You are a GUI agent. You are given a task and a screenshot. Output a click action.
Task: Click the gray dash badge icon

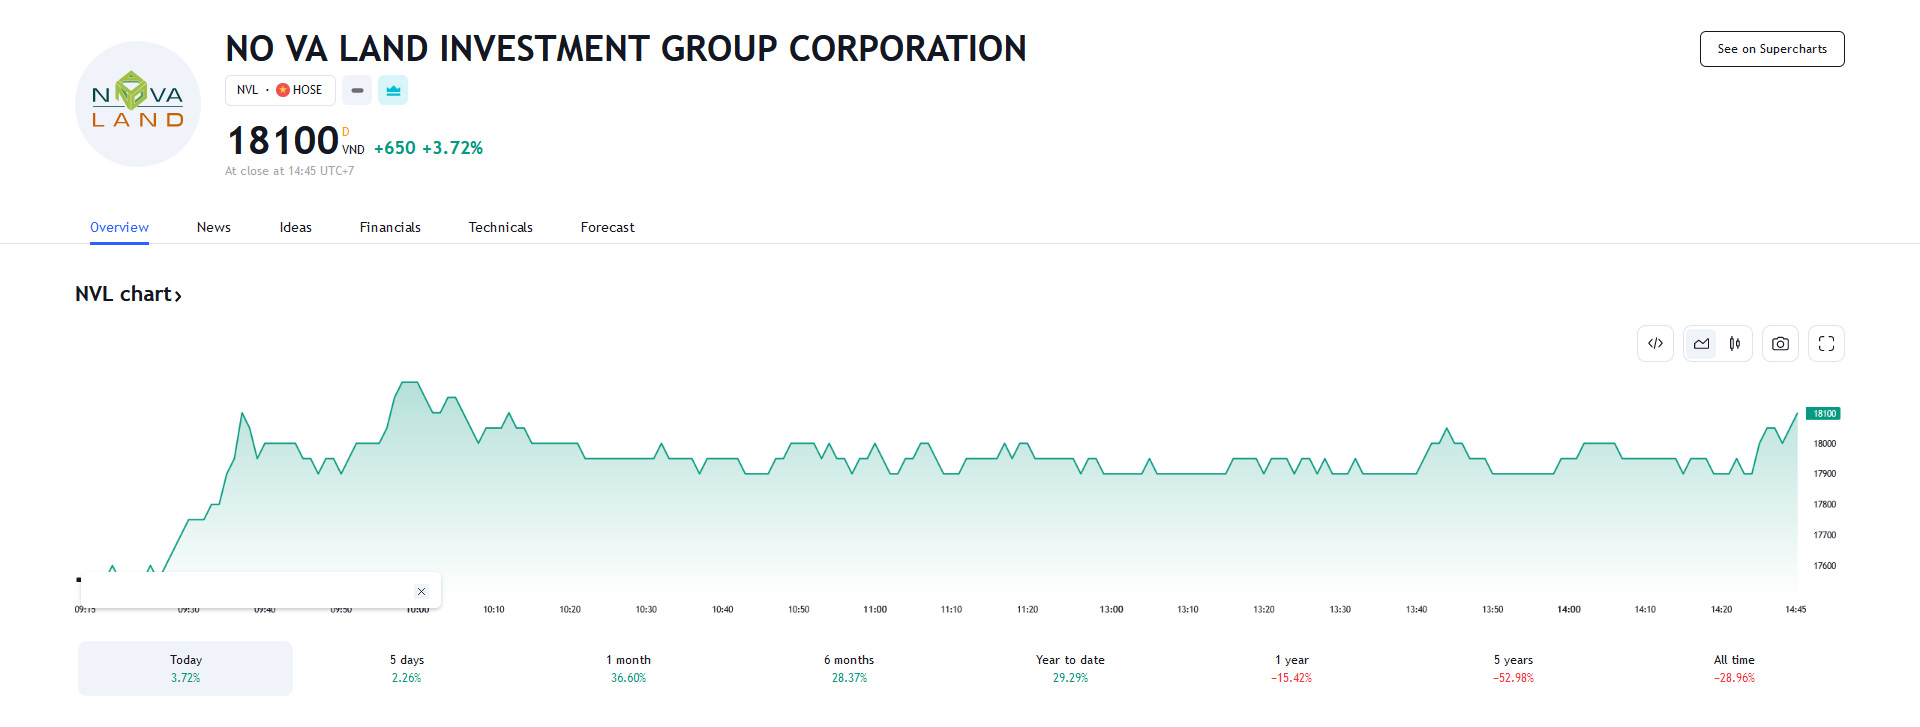click(x=357, y=90)
